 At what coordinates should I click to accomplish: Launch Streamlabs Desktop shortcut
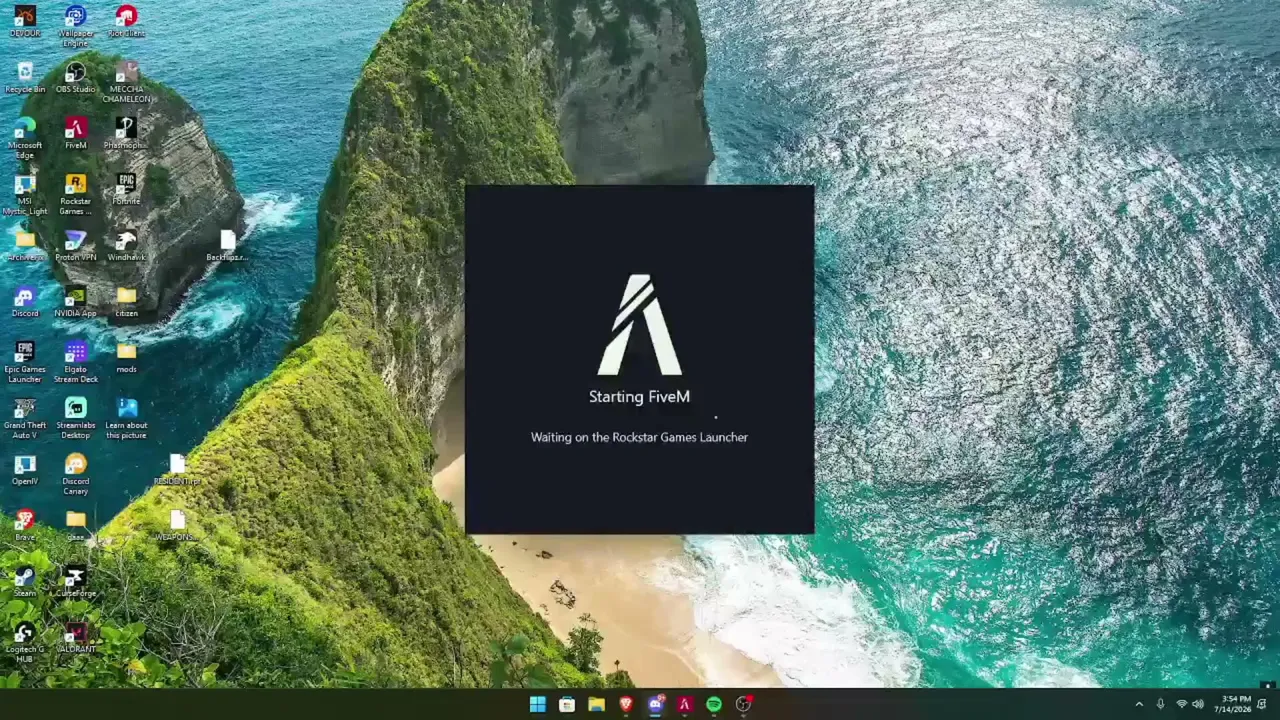75,418
